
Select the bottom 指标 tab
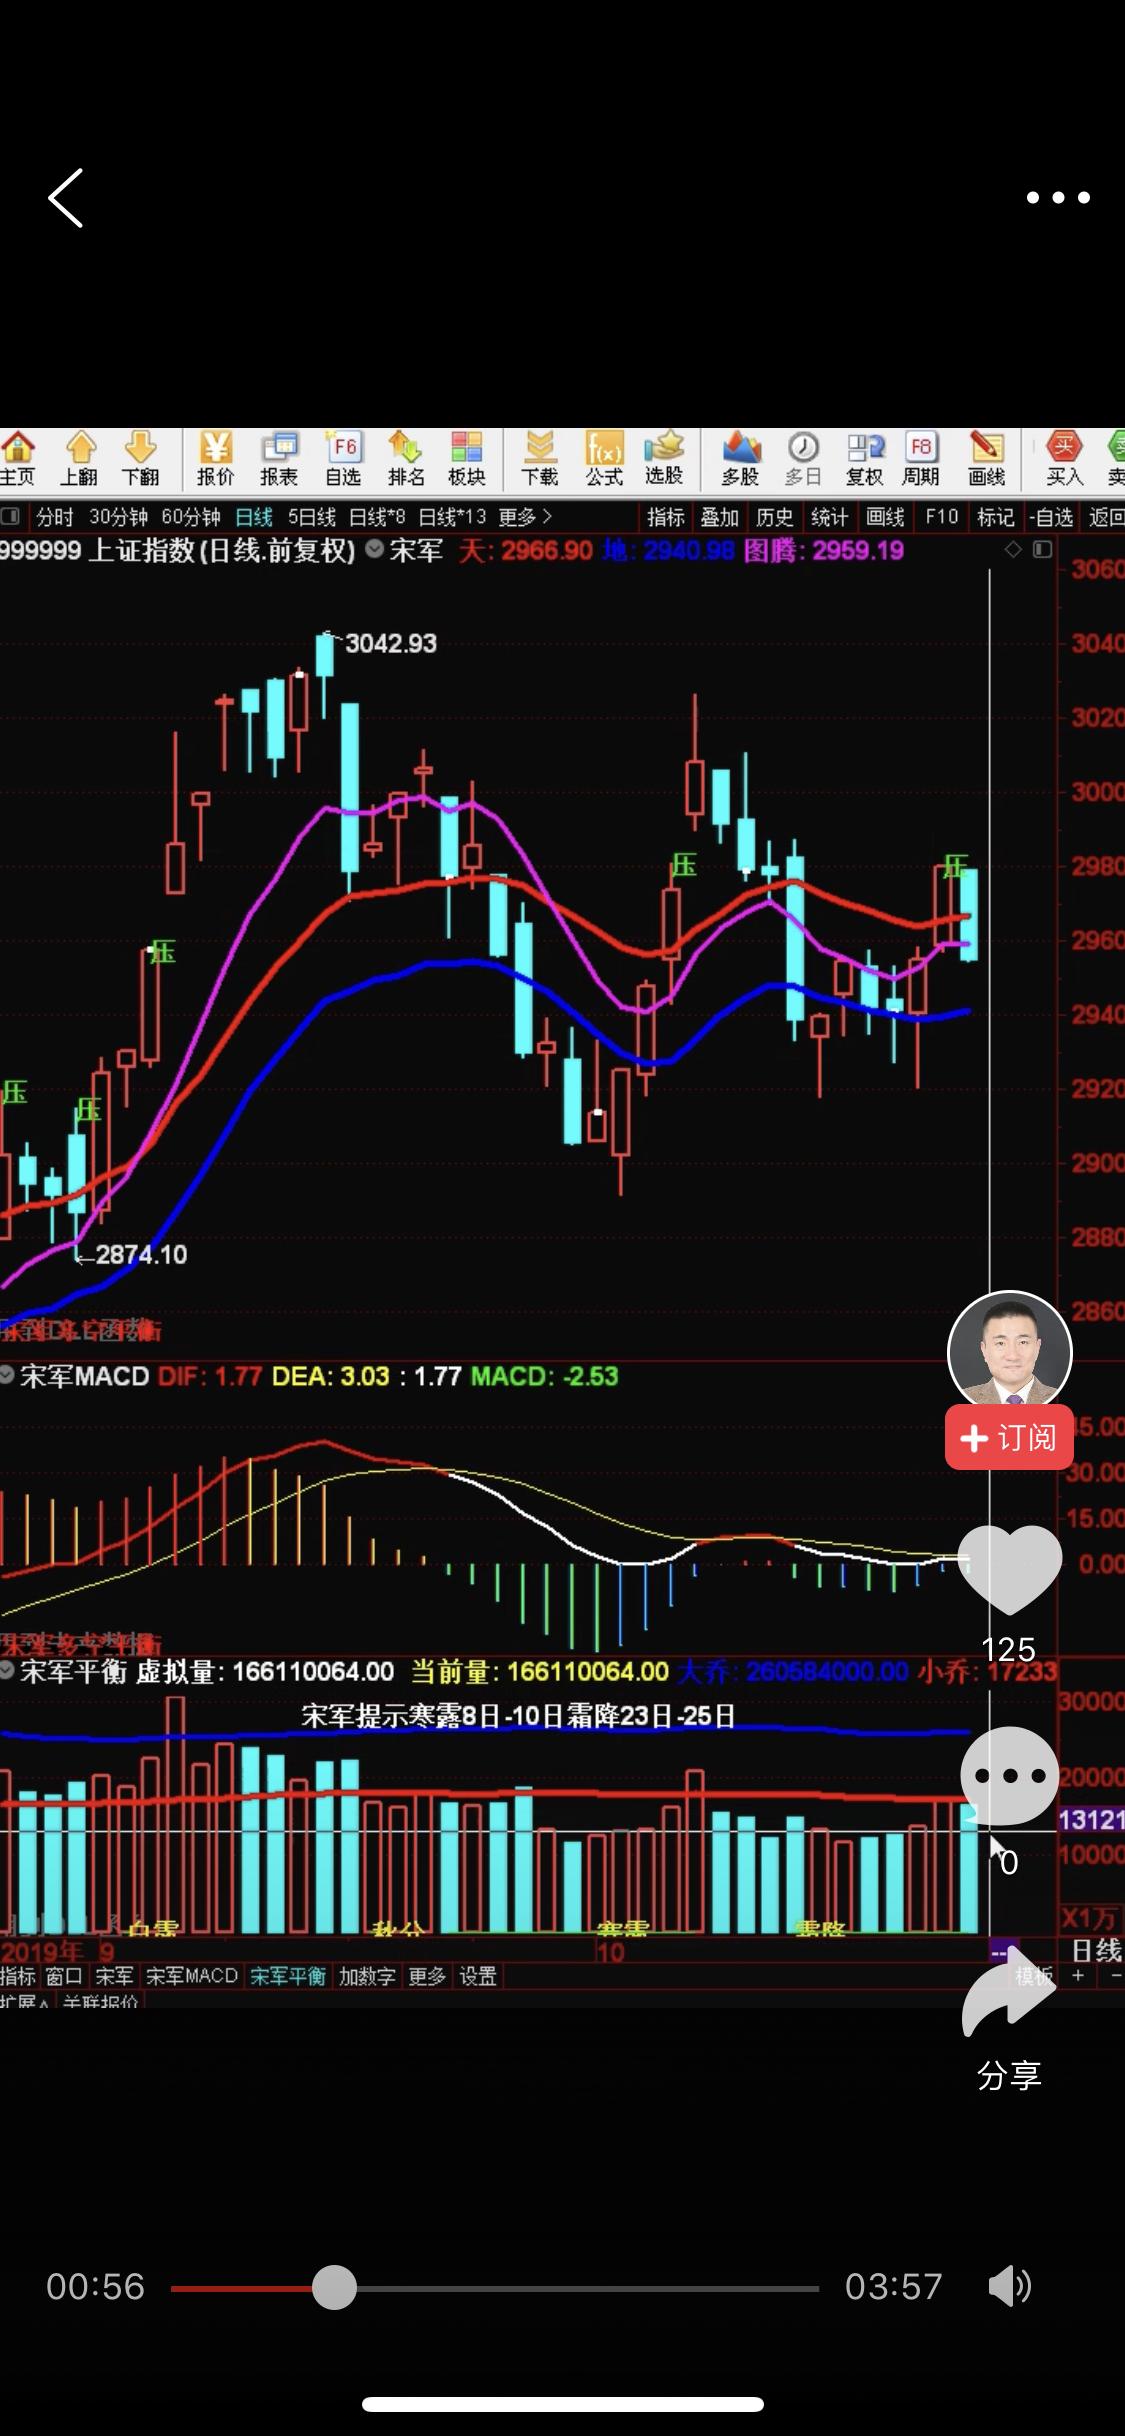(x=18, y=1976)
